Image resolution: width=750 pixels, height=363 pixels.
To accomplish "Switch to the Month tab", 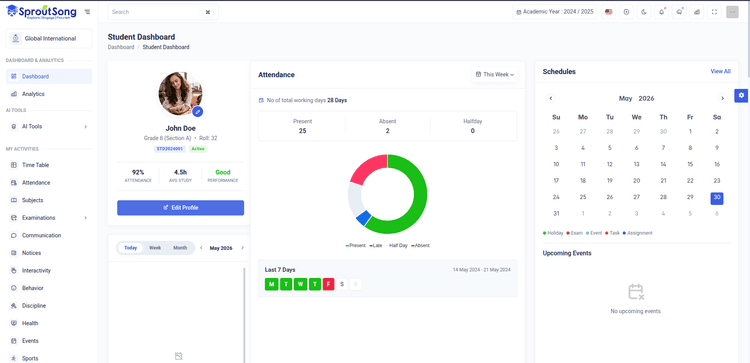I will pyautogui.click(x=180, y=248).
